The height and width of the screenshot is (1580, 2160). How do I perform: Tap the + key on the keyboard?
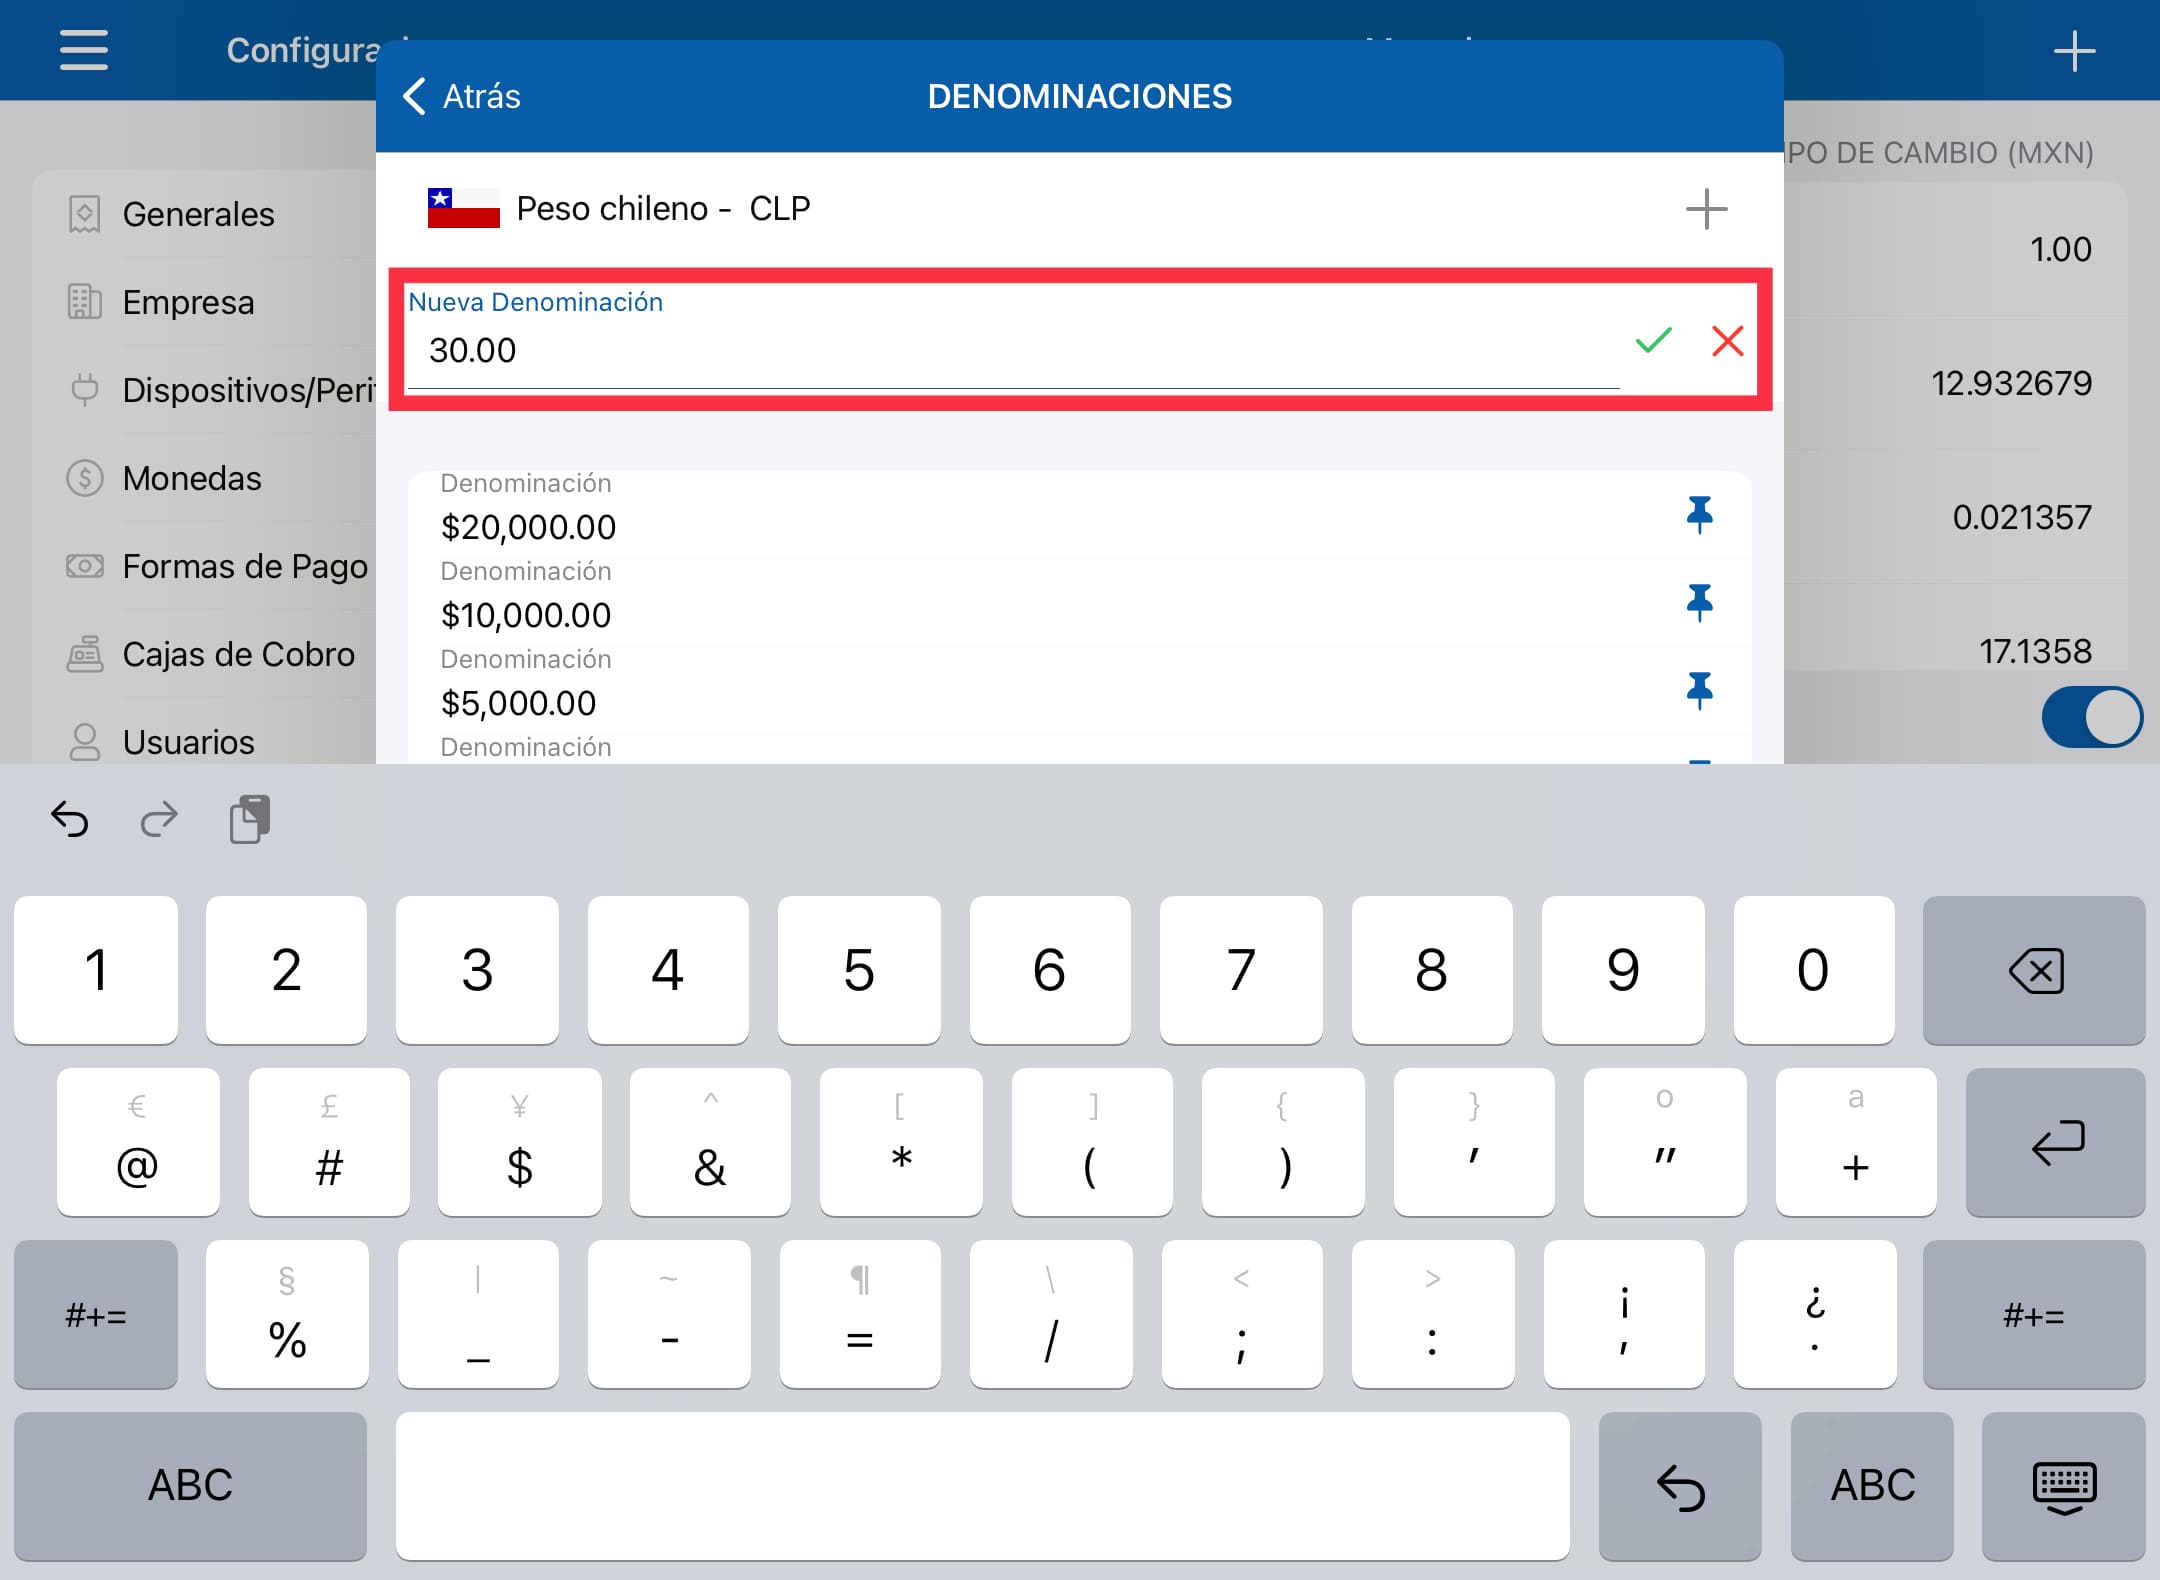(1856, 1142)
